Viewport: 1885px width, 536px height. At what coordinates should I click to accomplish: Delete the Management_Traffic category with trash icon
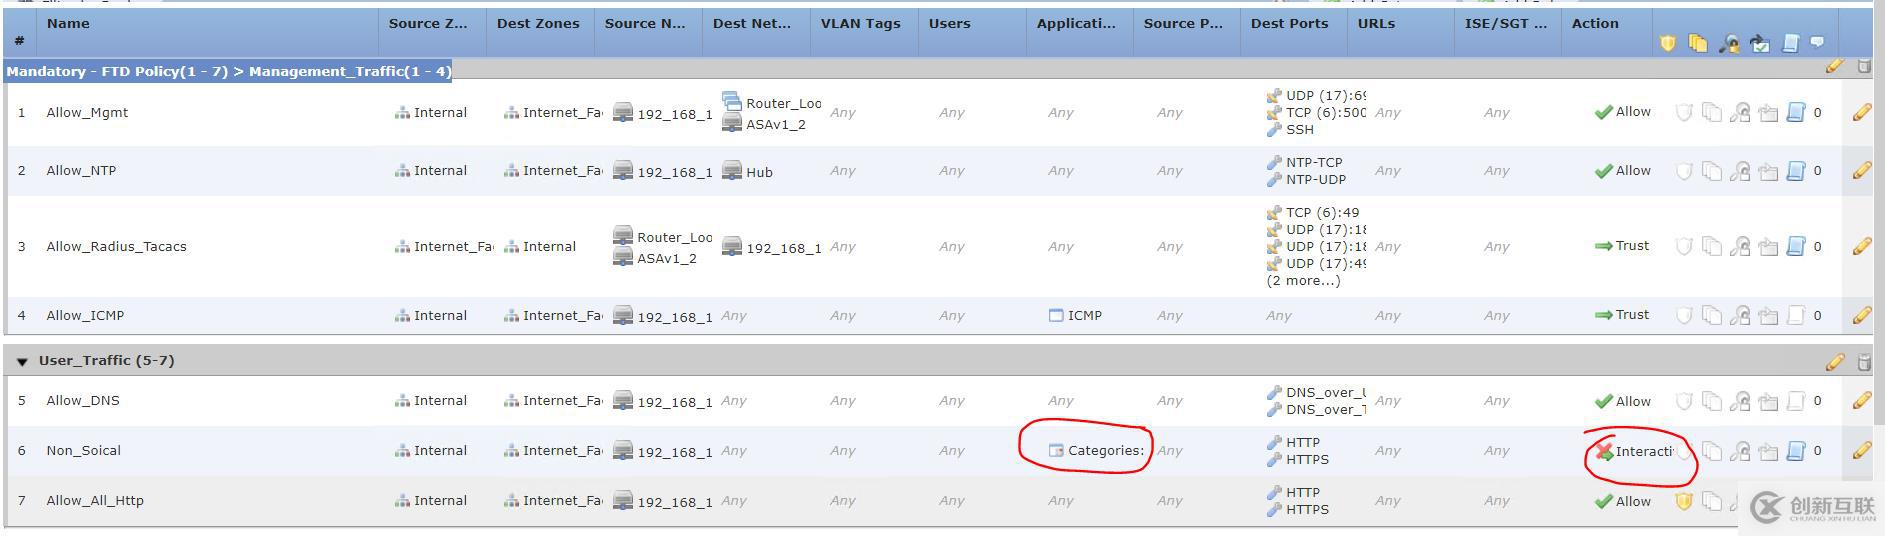(1864, 67)
